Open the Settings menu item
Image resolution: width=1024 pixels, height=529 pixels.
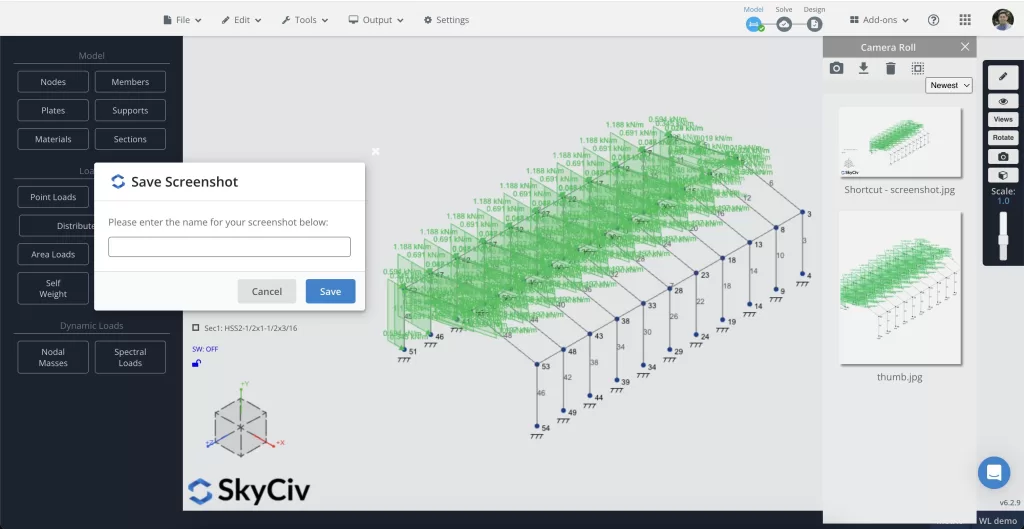446,20
